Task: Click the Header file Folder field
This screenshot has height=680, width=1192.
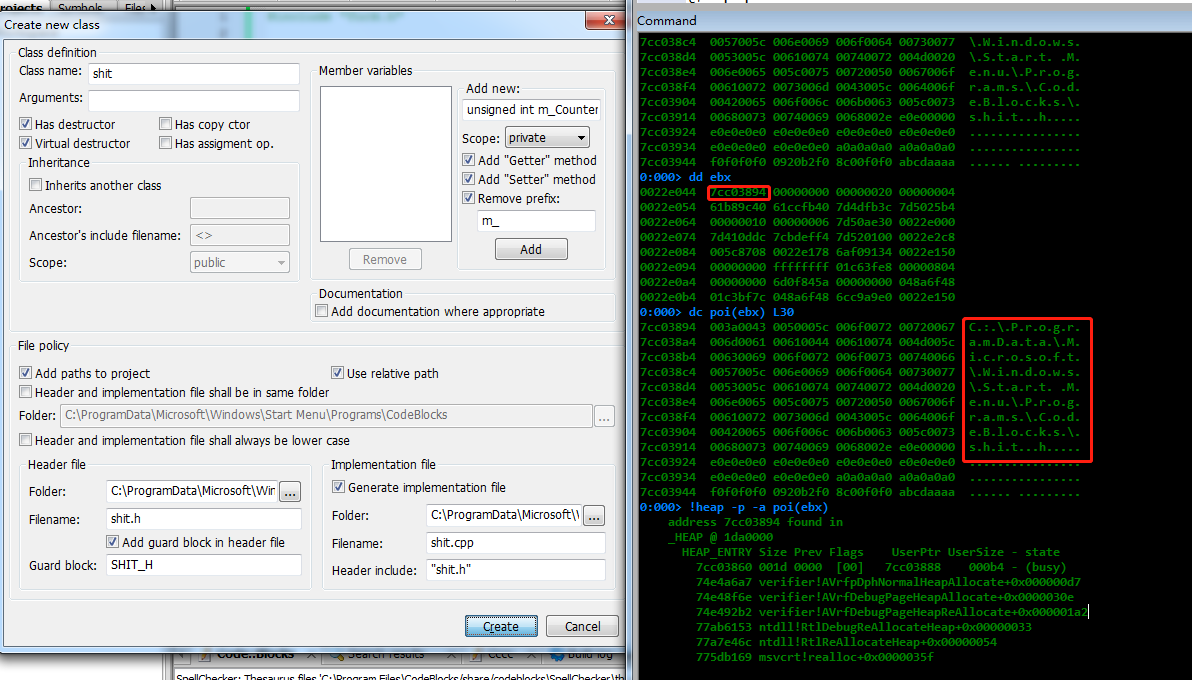Action: pyautogui.click(x=192, y=491)
